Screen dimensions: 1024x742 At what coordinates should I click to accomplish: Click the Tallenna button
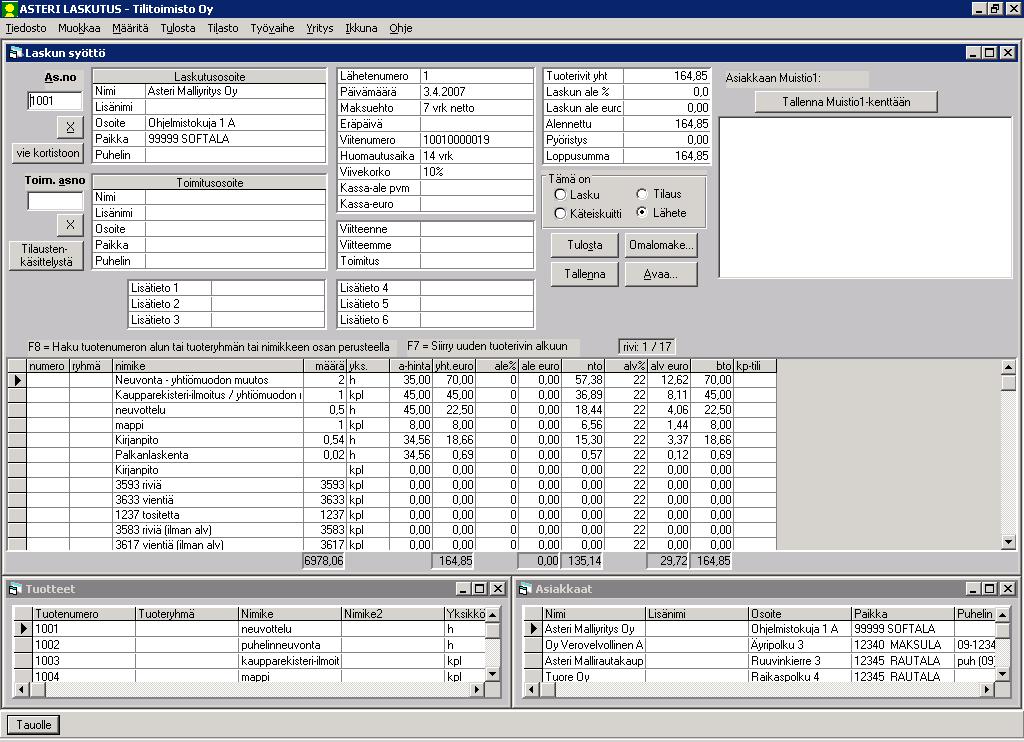coord(584,274)
